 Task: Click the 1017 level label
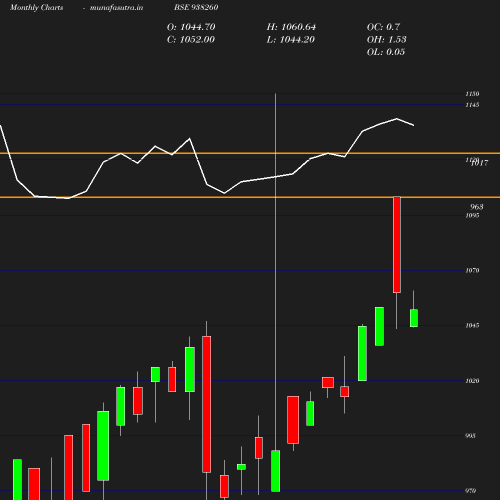point(480,163)
